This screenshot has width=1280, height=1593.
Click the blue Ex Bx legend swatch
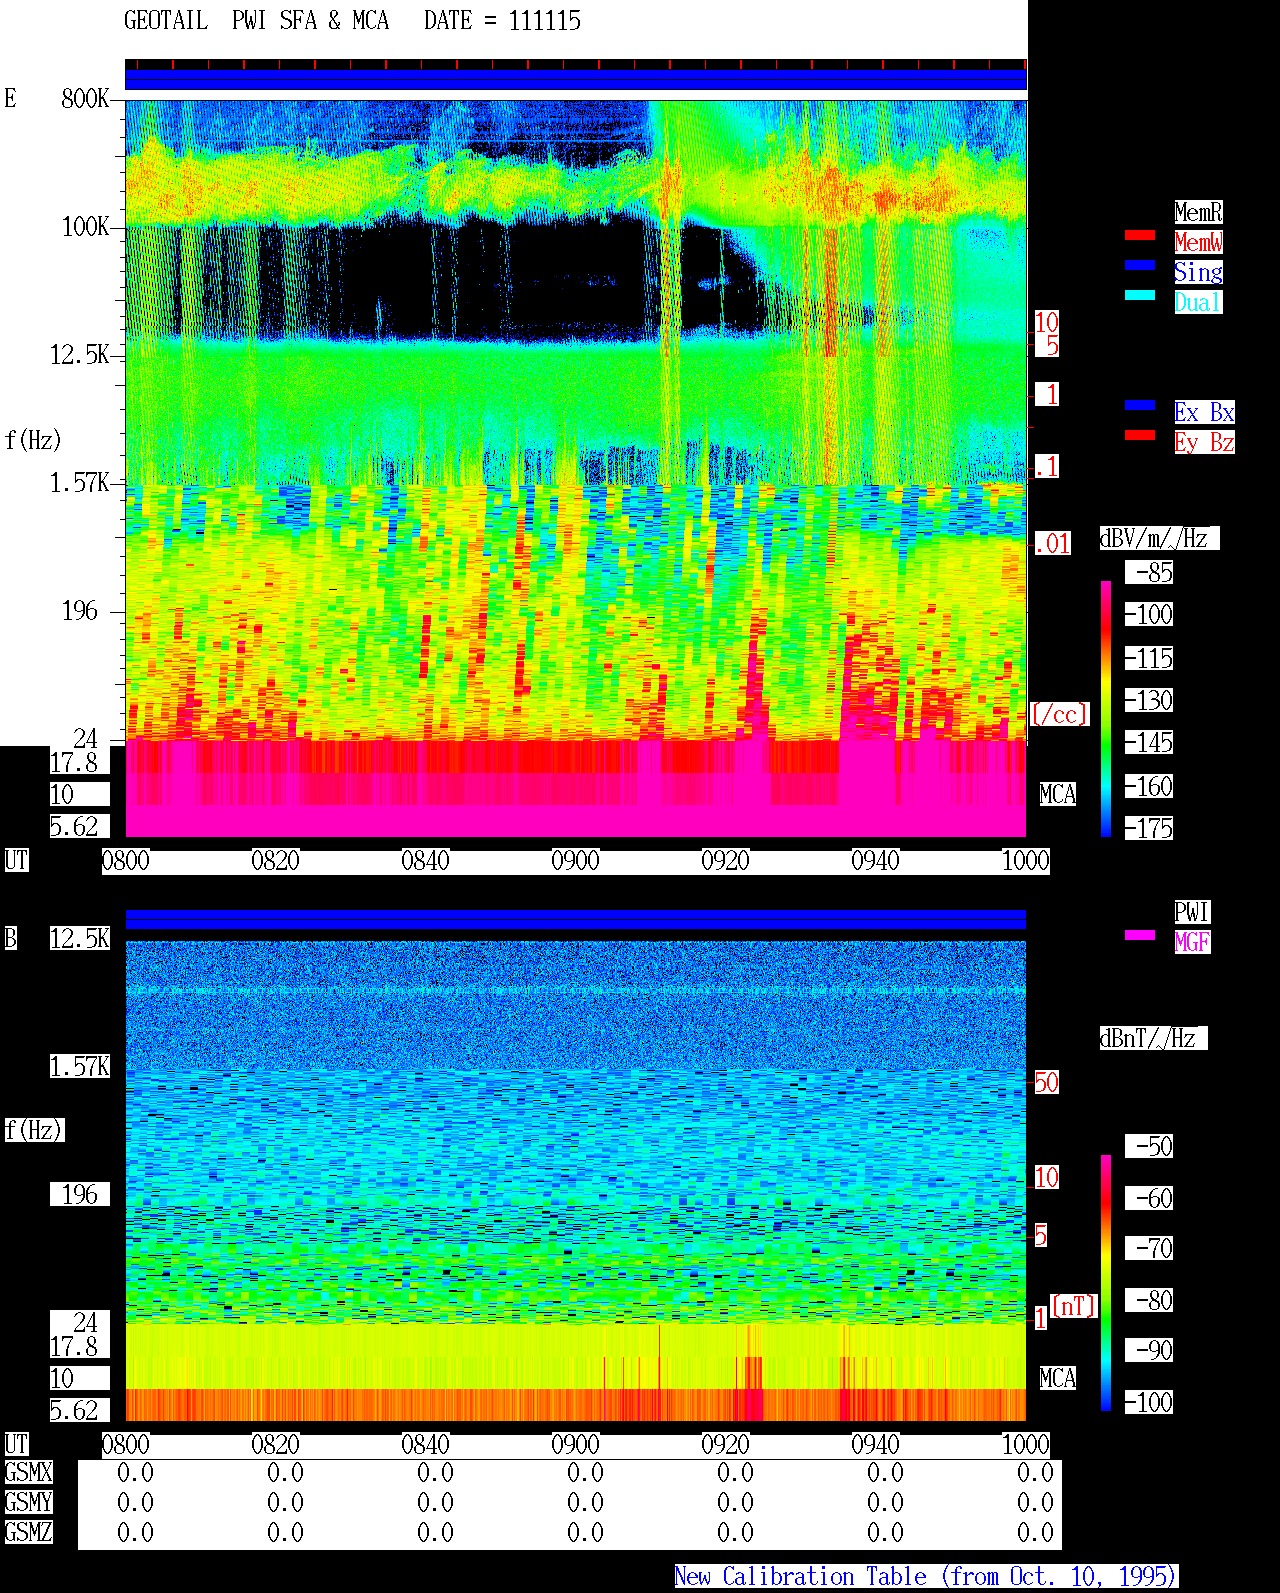(1140, 406)
